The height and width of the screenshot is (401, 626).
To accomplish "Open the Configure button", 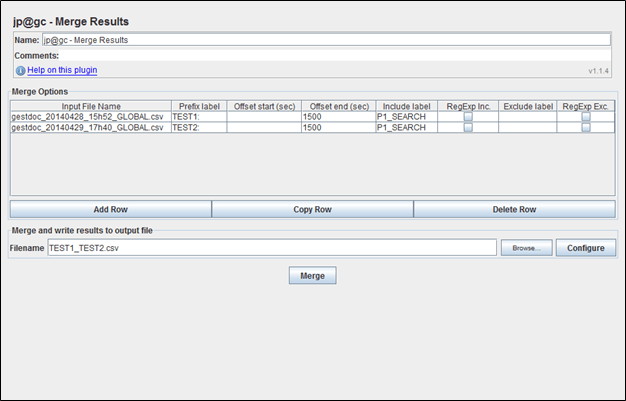I will tap(586, 247).
